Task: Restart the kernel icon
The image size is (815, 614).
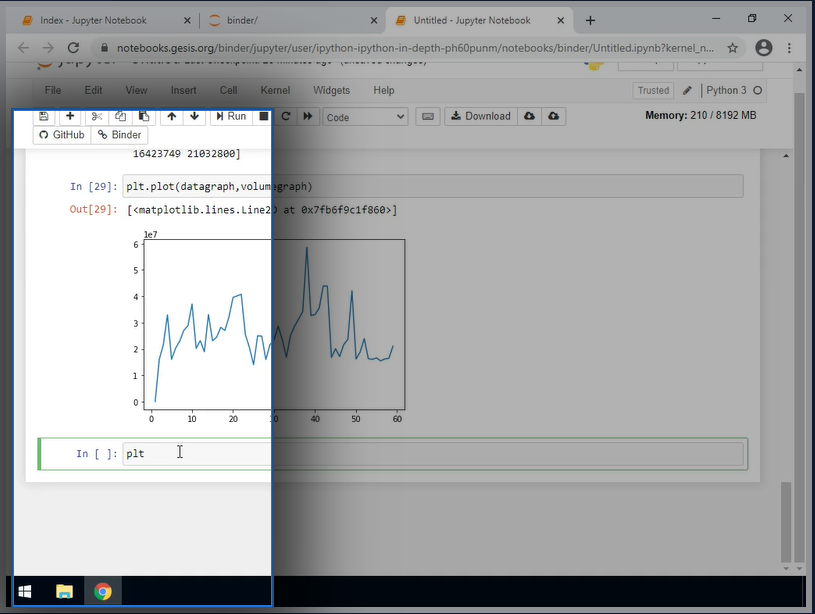Action: [x=285, y=116]
